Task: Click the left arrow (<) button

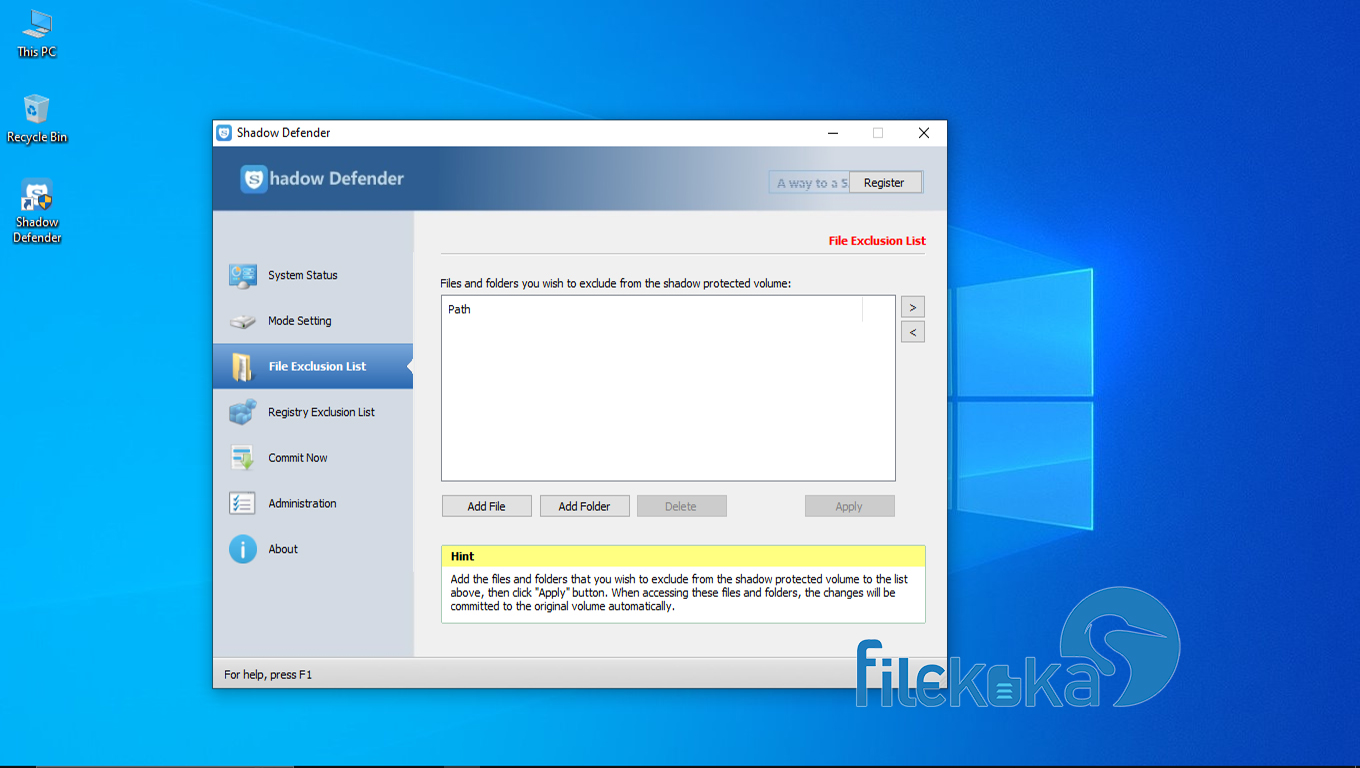Action: click(912, 332)
